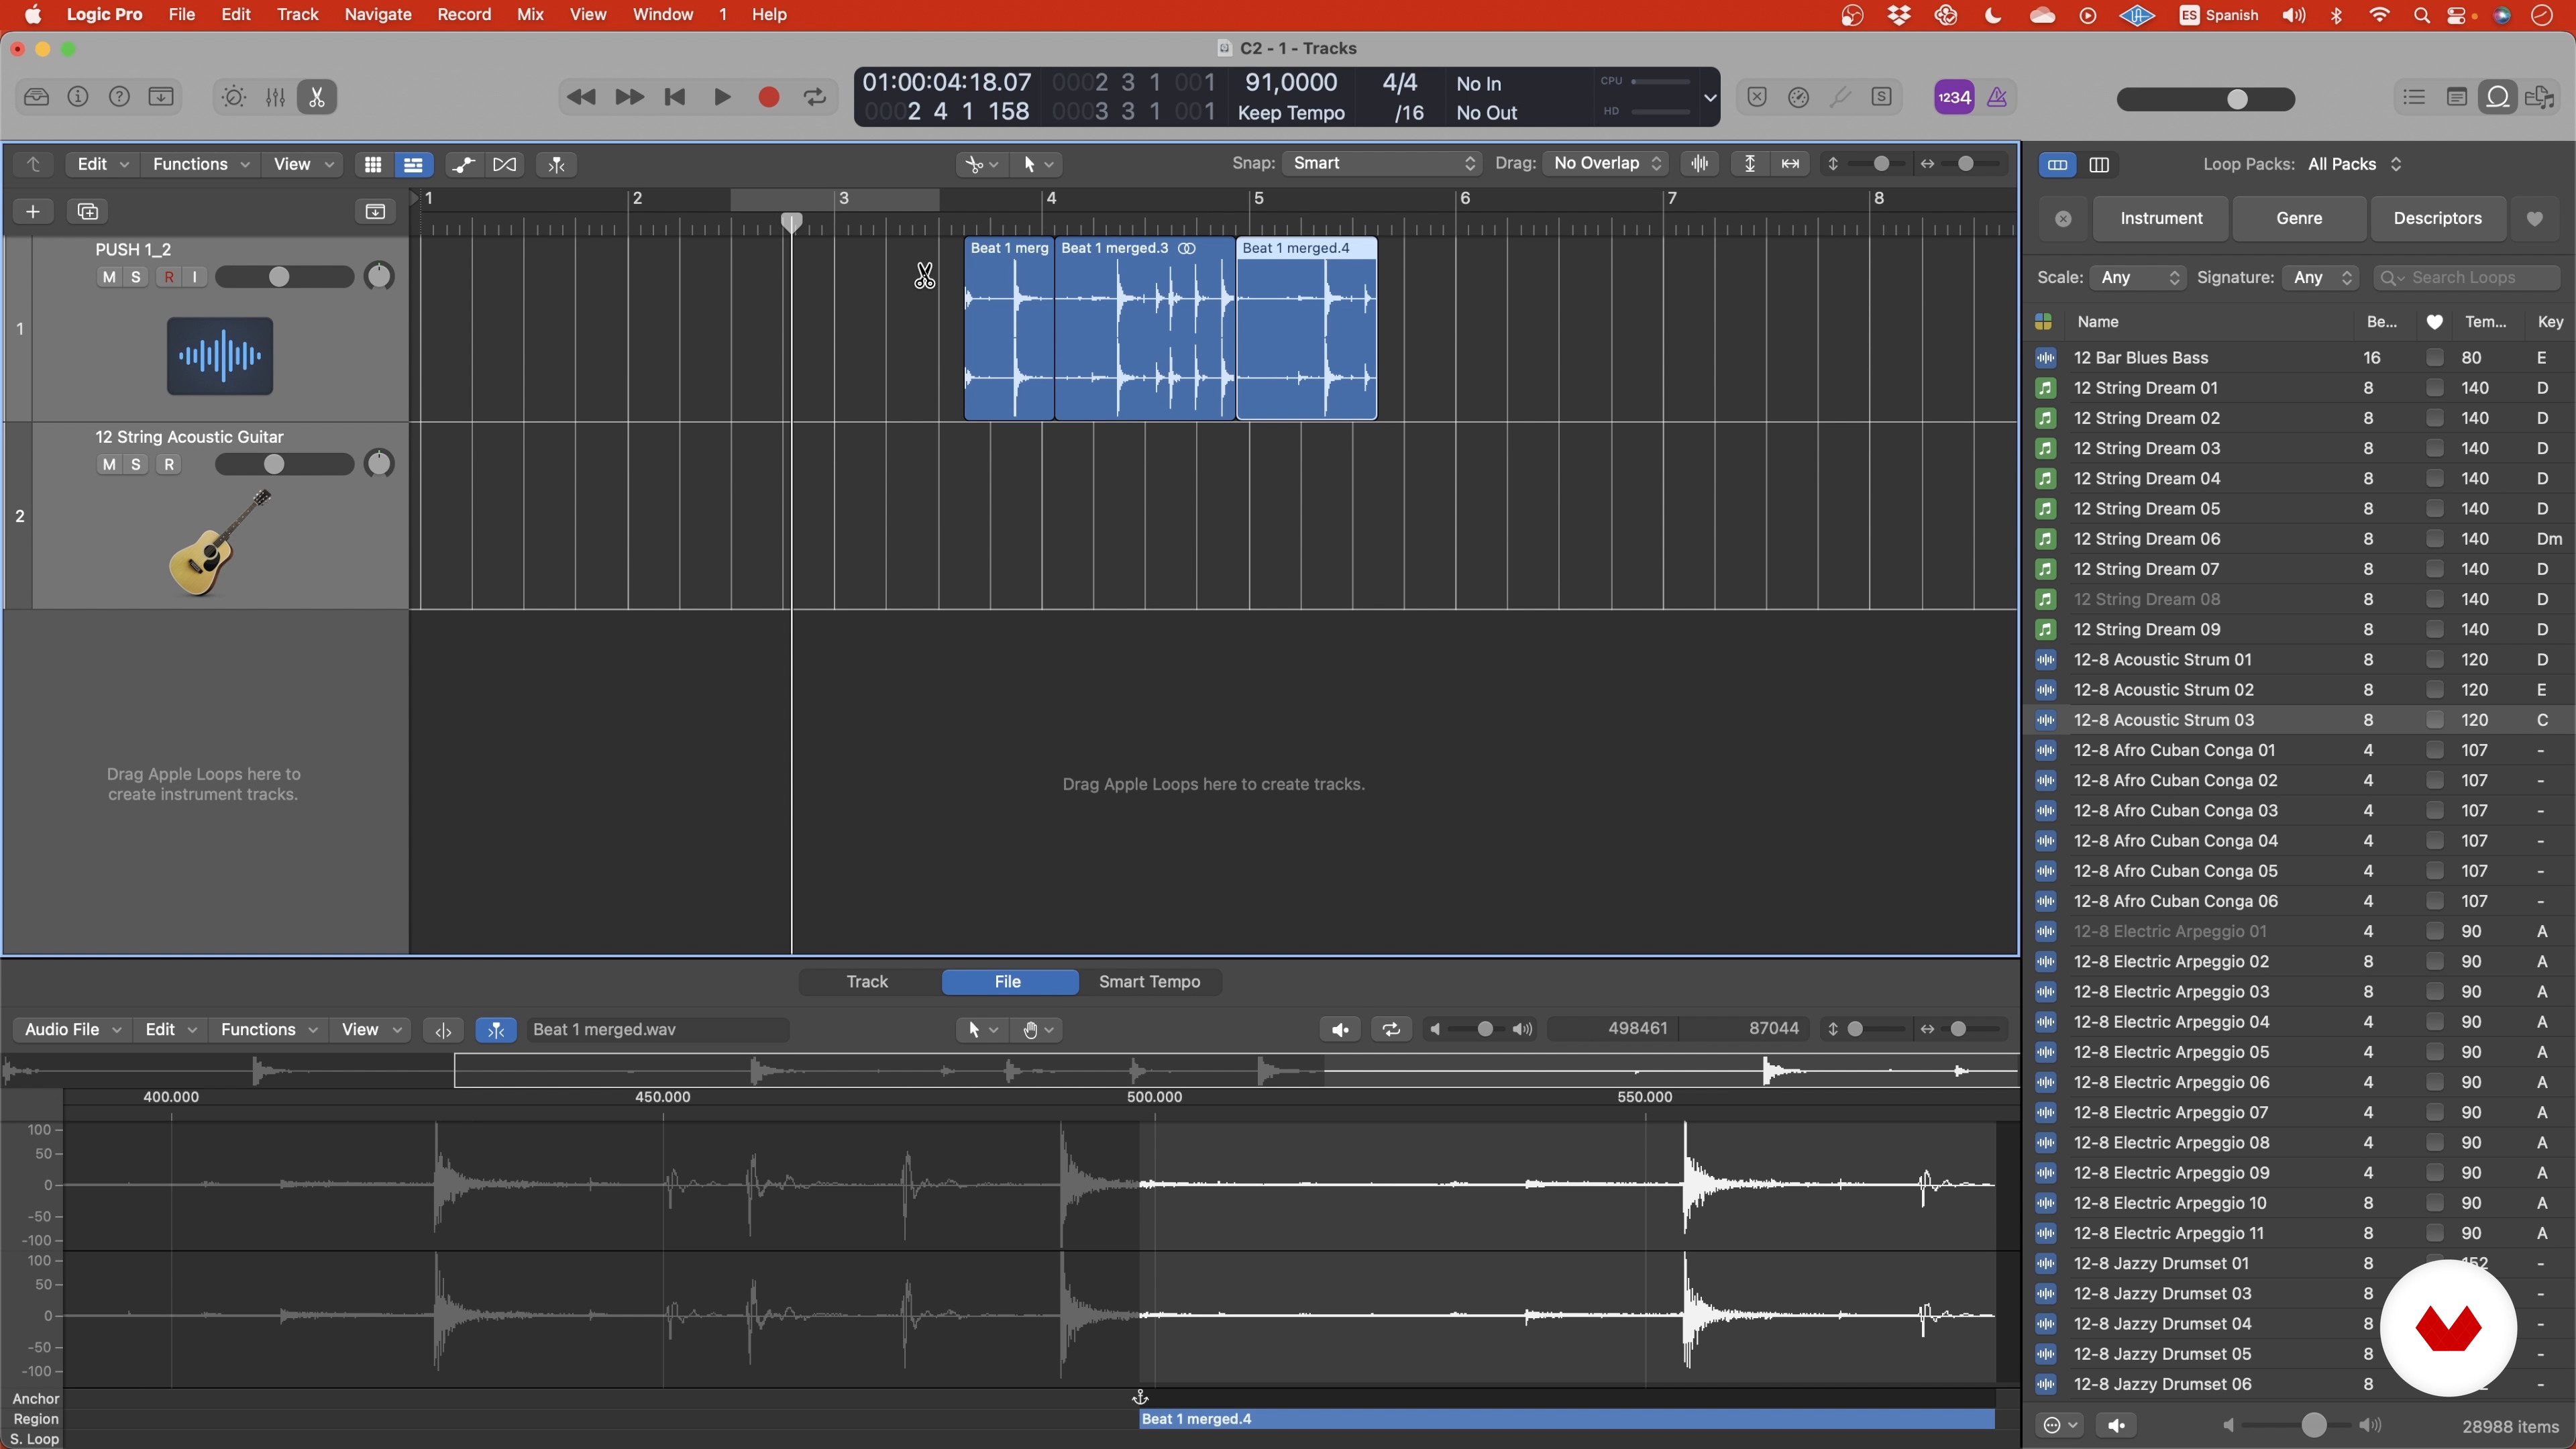Filter loops by favorites heart button

pos(2534,219)
